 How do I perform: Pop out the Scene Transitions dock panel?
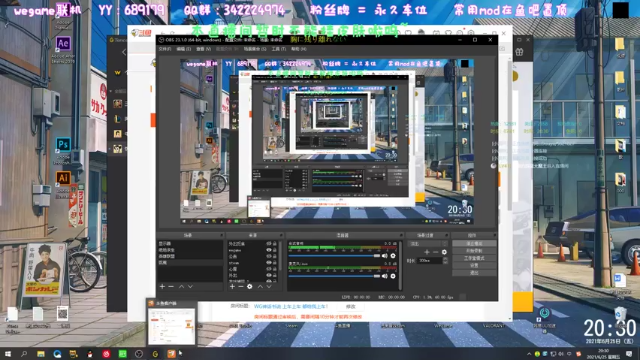point(446,236)
